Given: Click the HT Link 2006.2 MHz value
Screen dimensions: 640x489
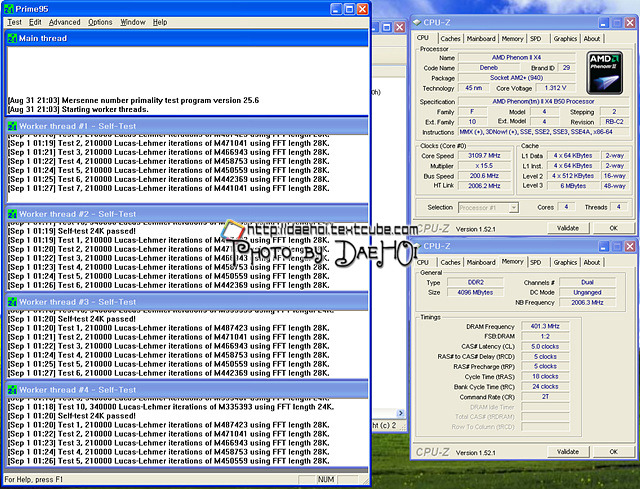Looking at the screenshot, I should 484,186.
